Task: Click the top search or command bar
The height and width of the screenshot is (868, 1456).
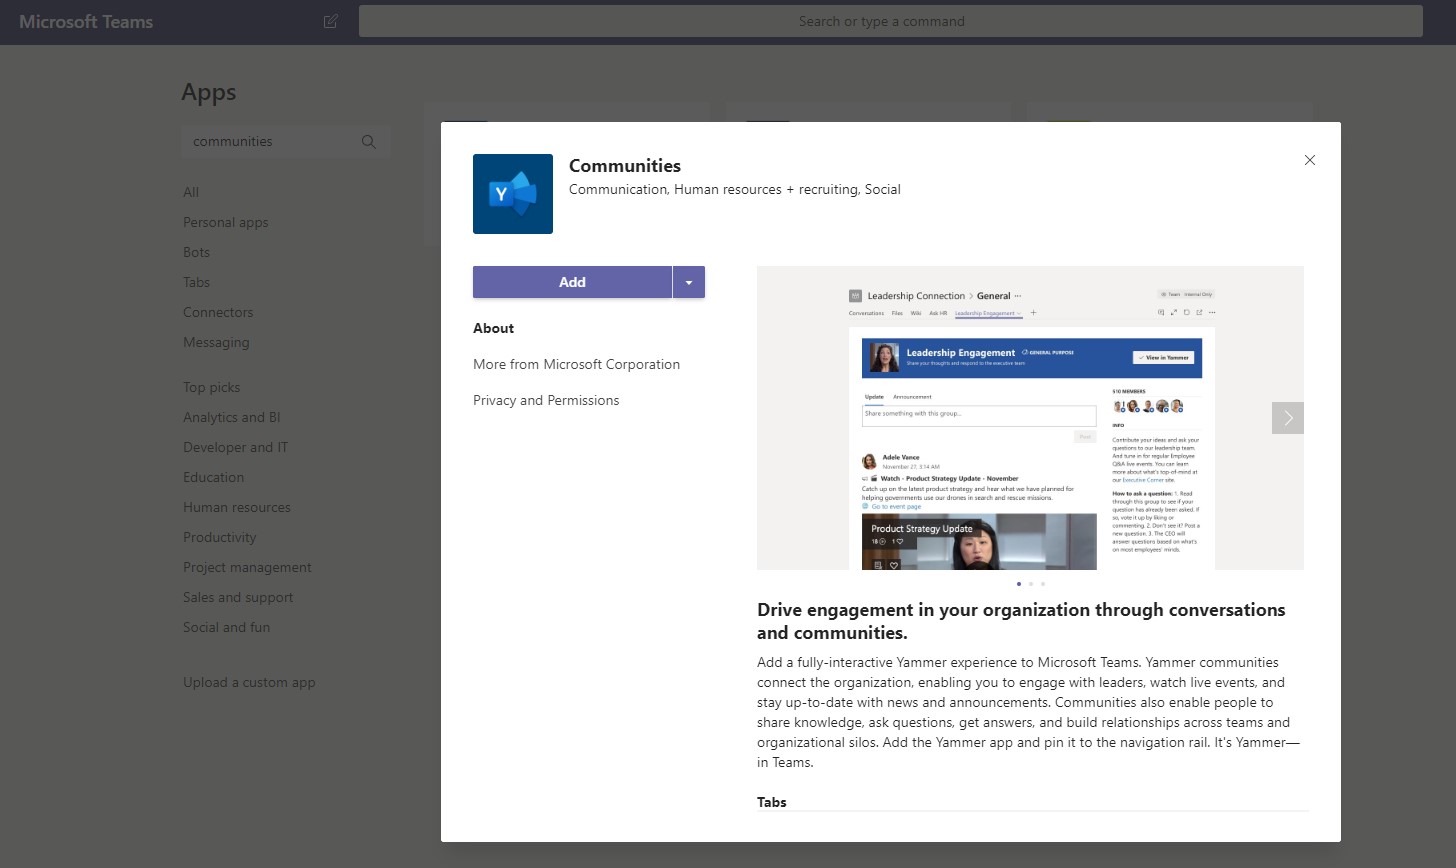Action: click(890, 21)
